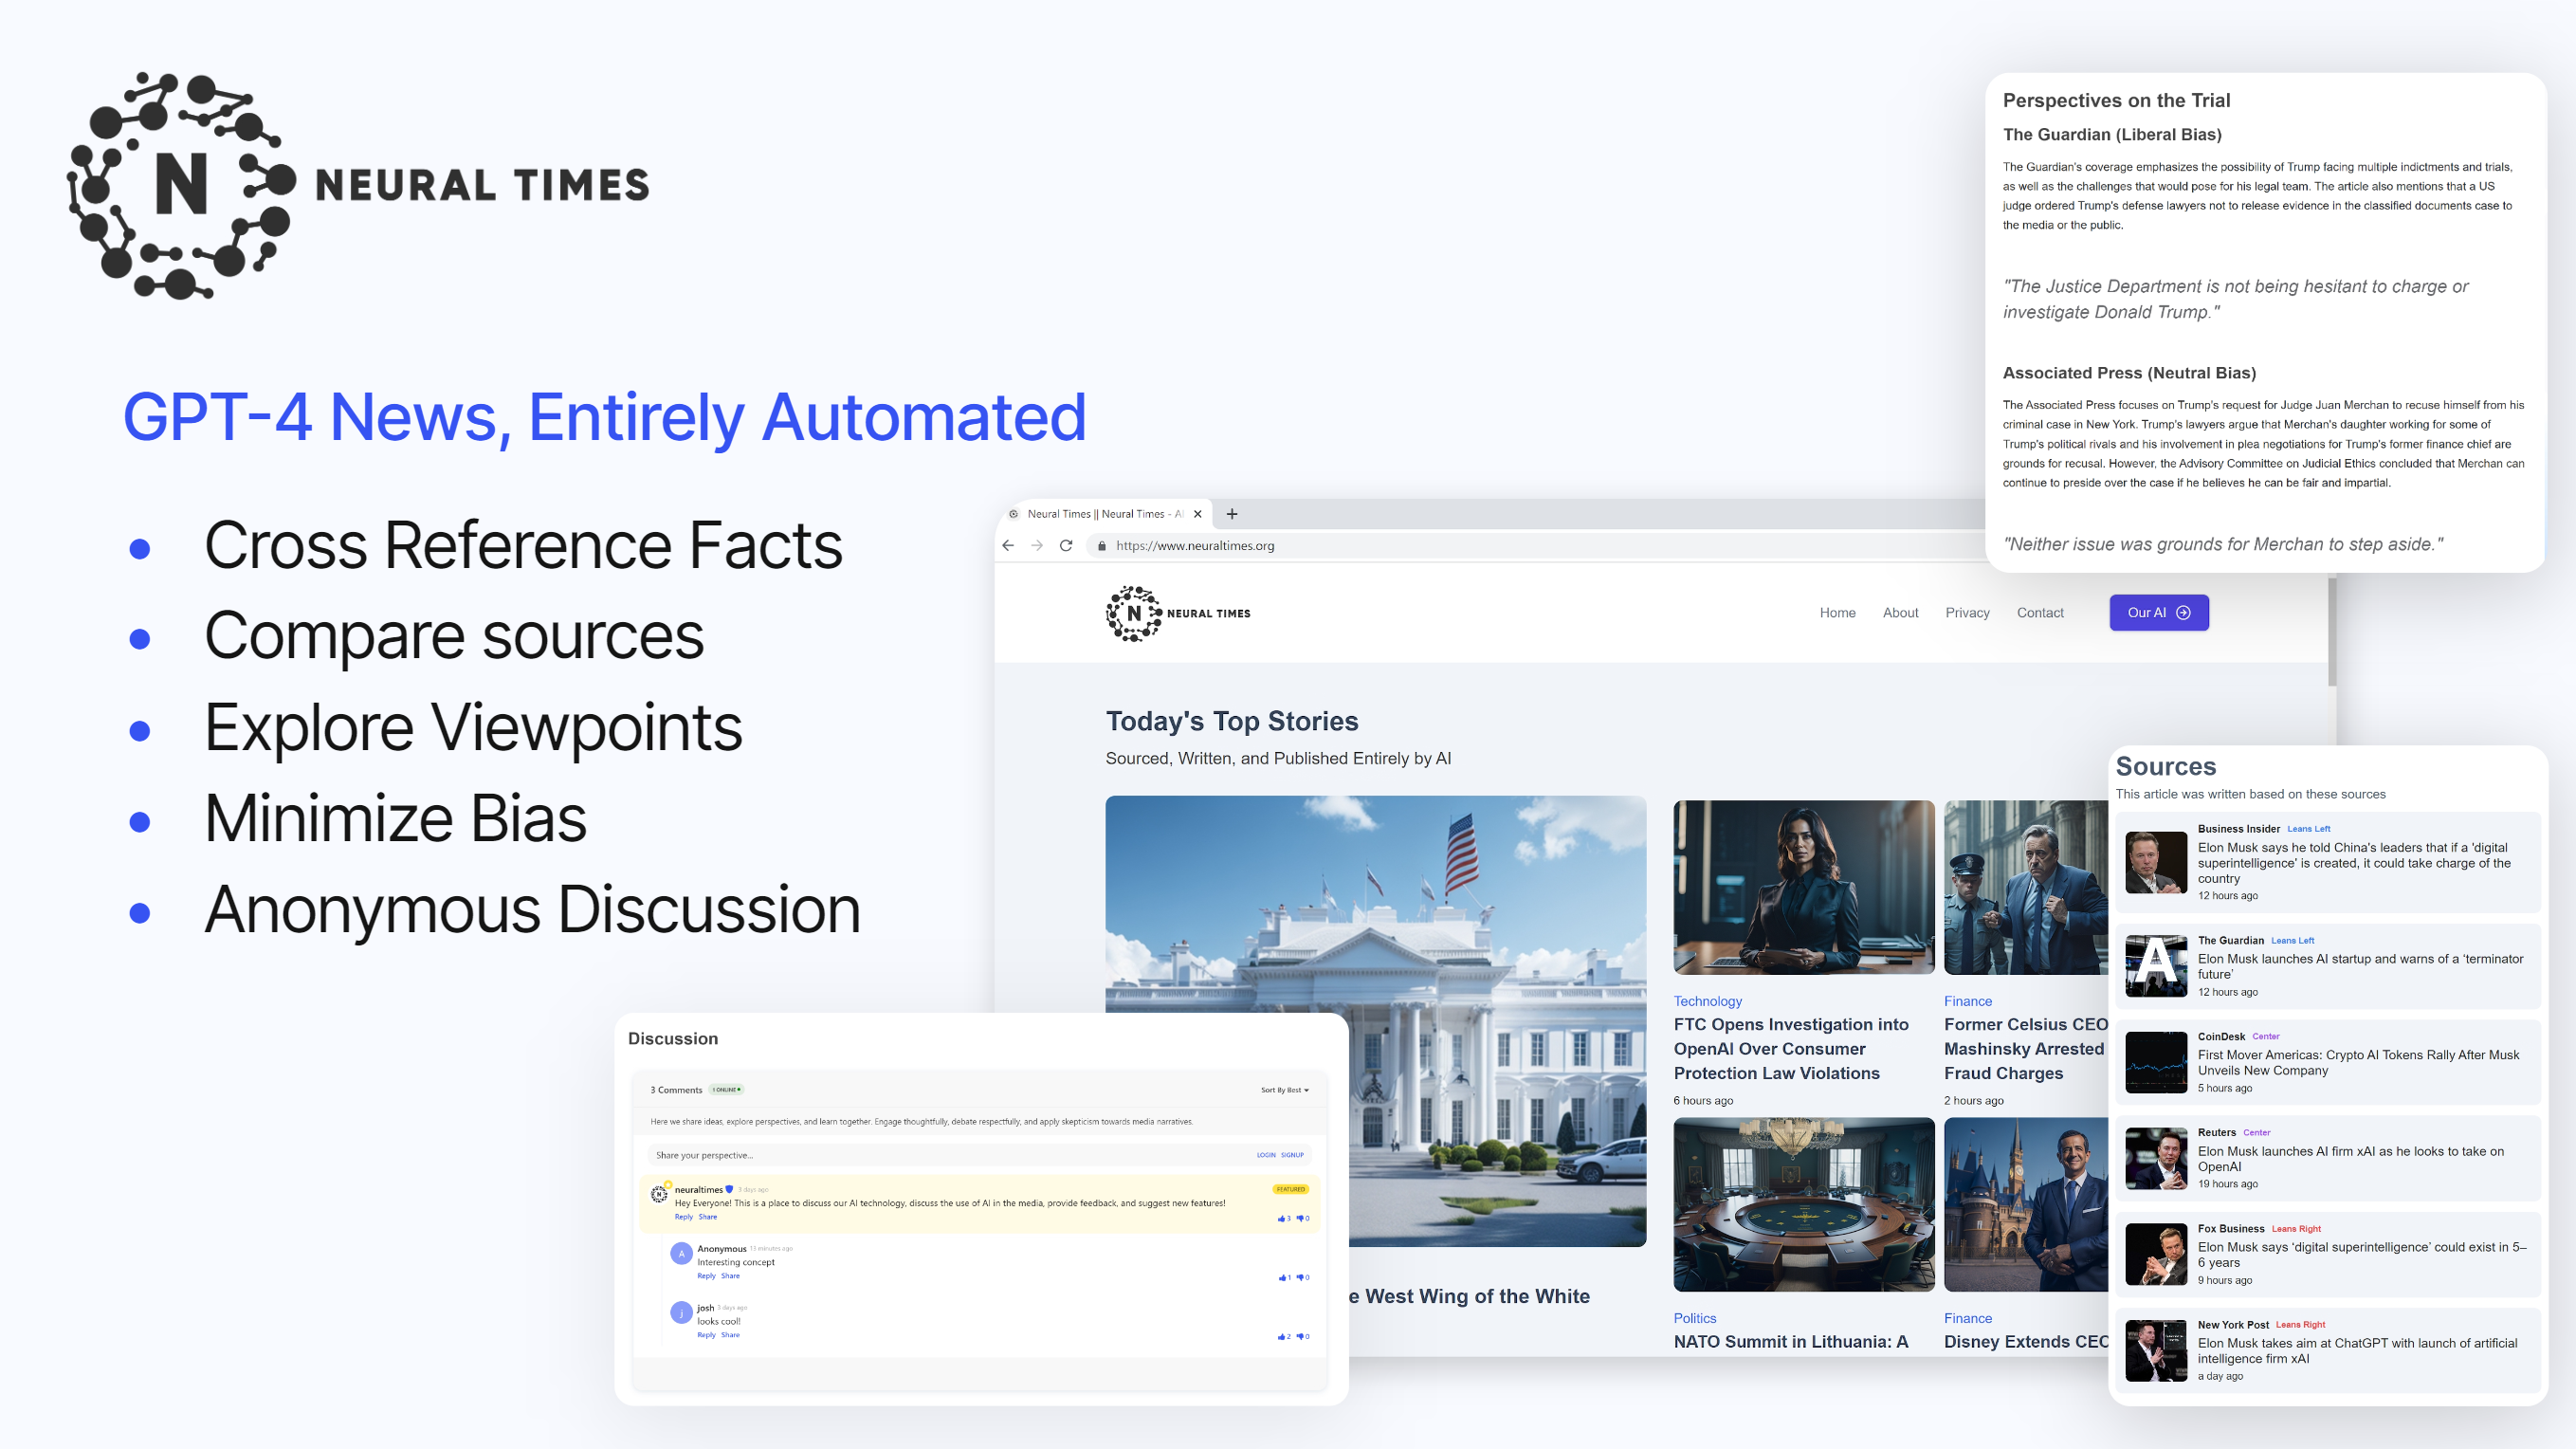Open the About menu item
The height and width of the screenshot is (1449, 2576).
pyautogui.click(x=1900, y=613)
